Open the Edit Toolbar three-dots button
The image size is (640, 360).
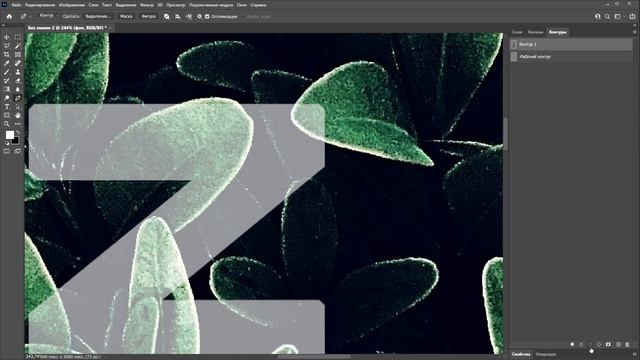18,124
